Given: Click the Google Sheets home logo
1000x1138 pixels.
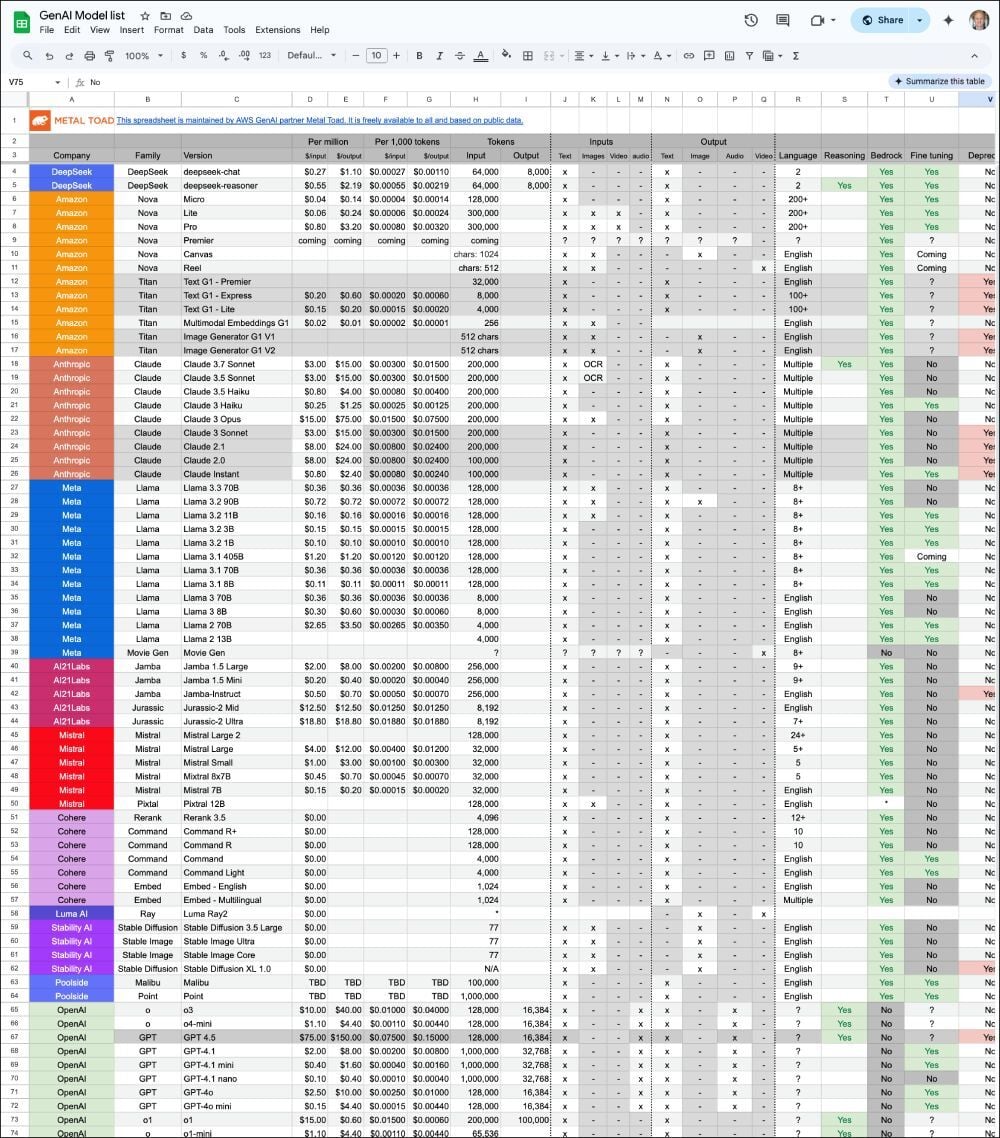Looking at the screenshot, I should [x=22, y=22].
